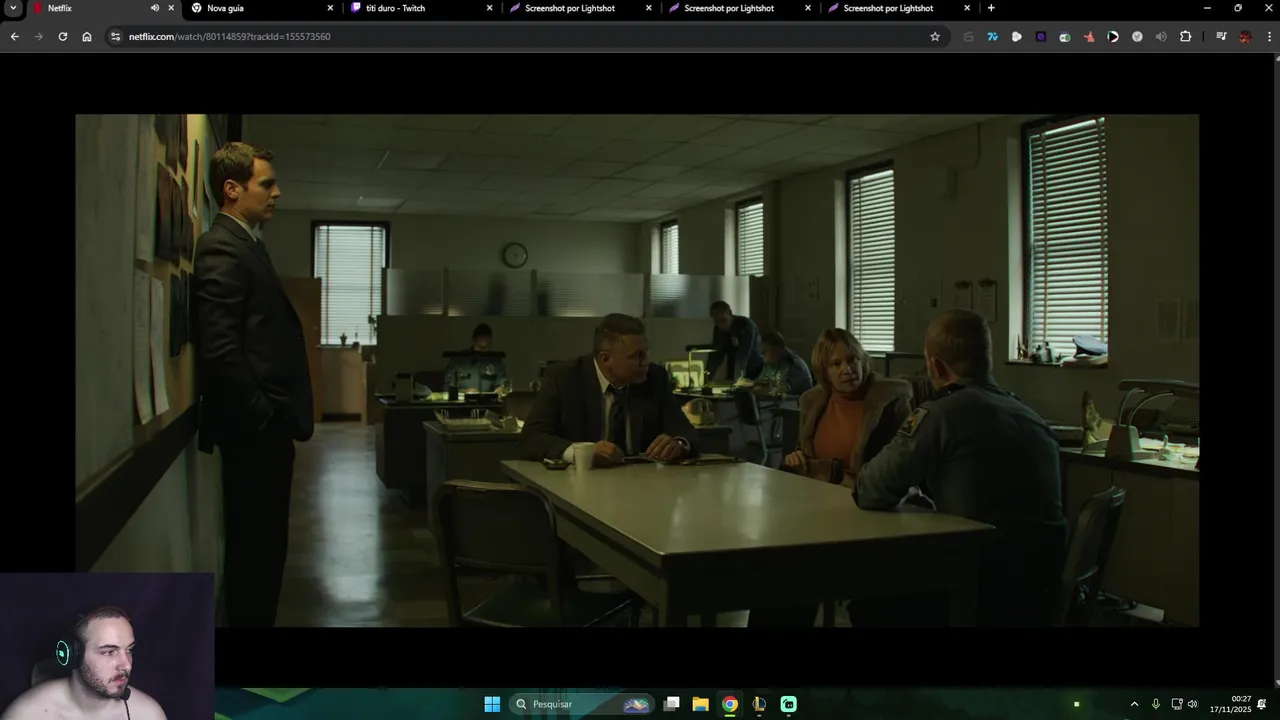The image size is (1280, 720).
Task: Open the notifications bell
Action: click(1262, 704)
